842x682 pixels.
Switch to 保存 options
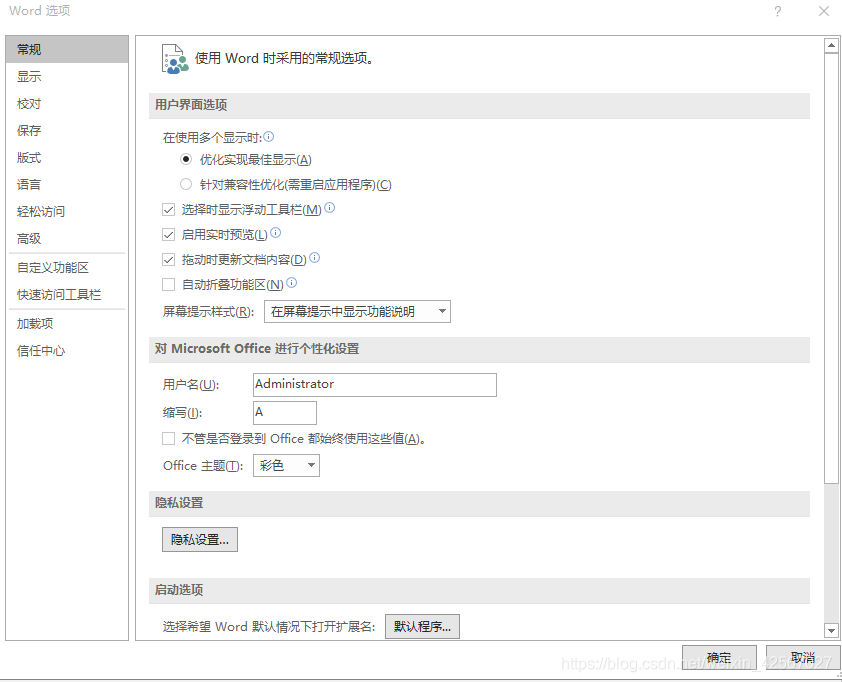pyautogui.click(x=67, y=130)
